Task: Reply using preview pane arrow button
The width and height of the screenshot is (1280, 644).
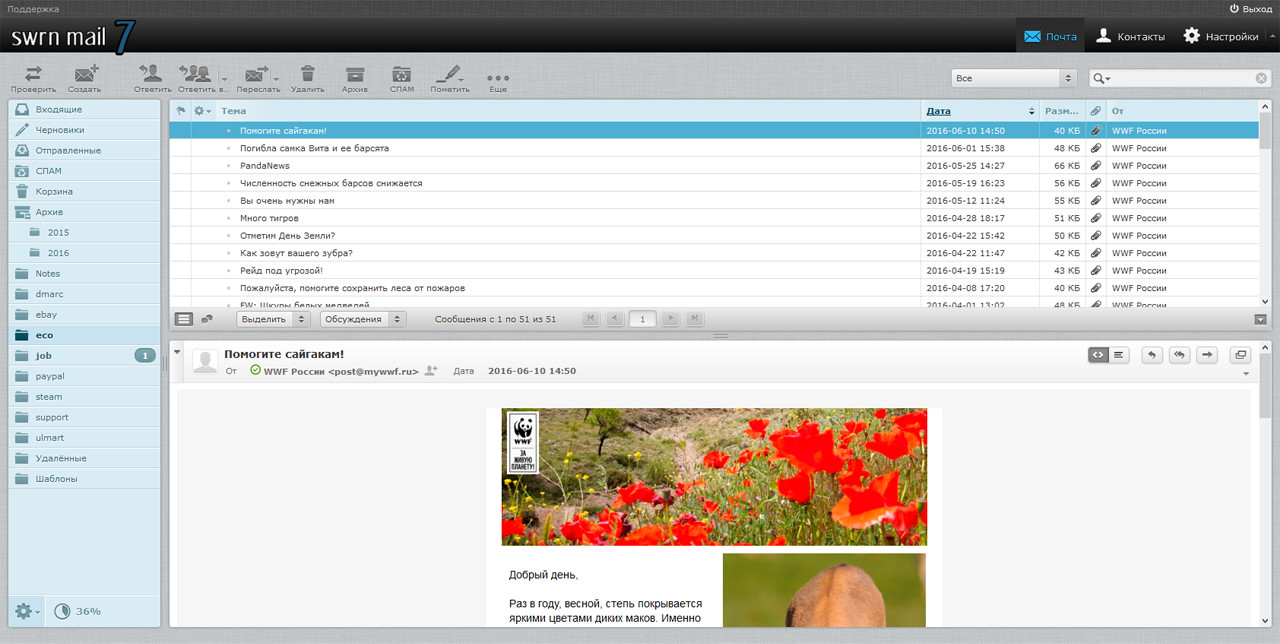Action: [1152, 354]
